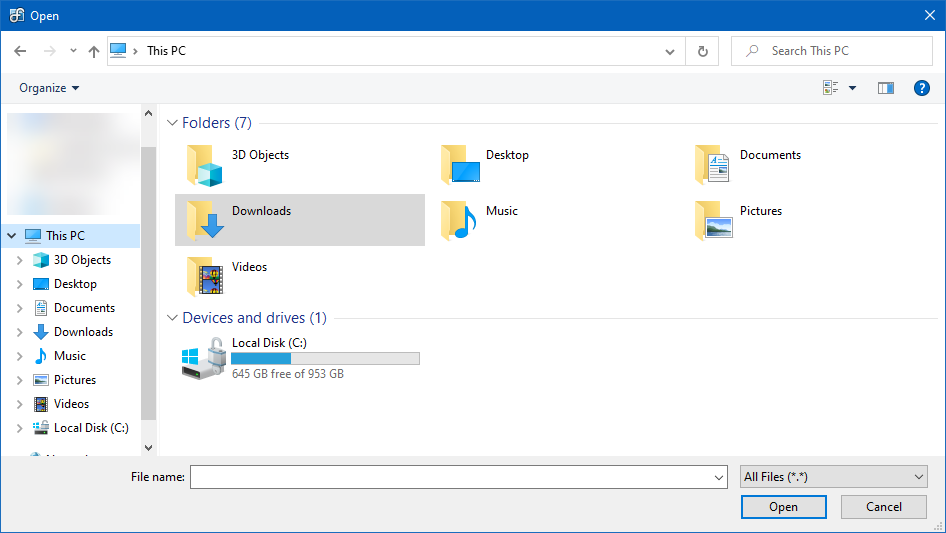Click 3D Objects sidebar icon
946x533 pixels.
41,260
